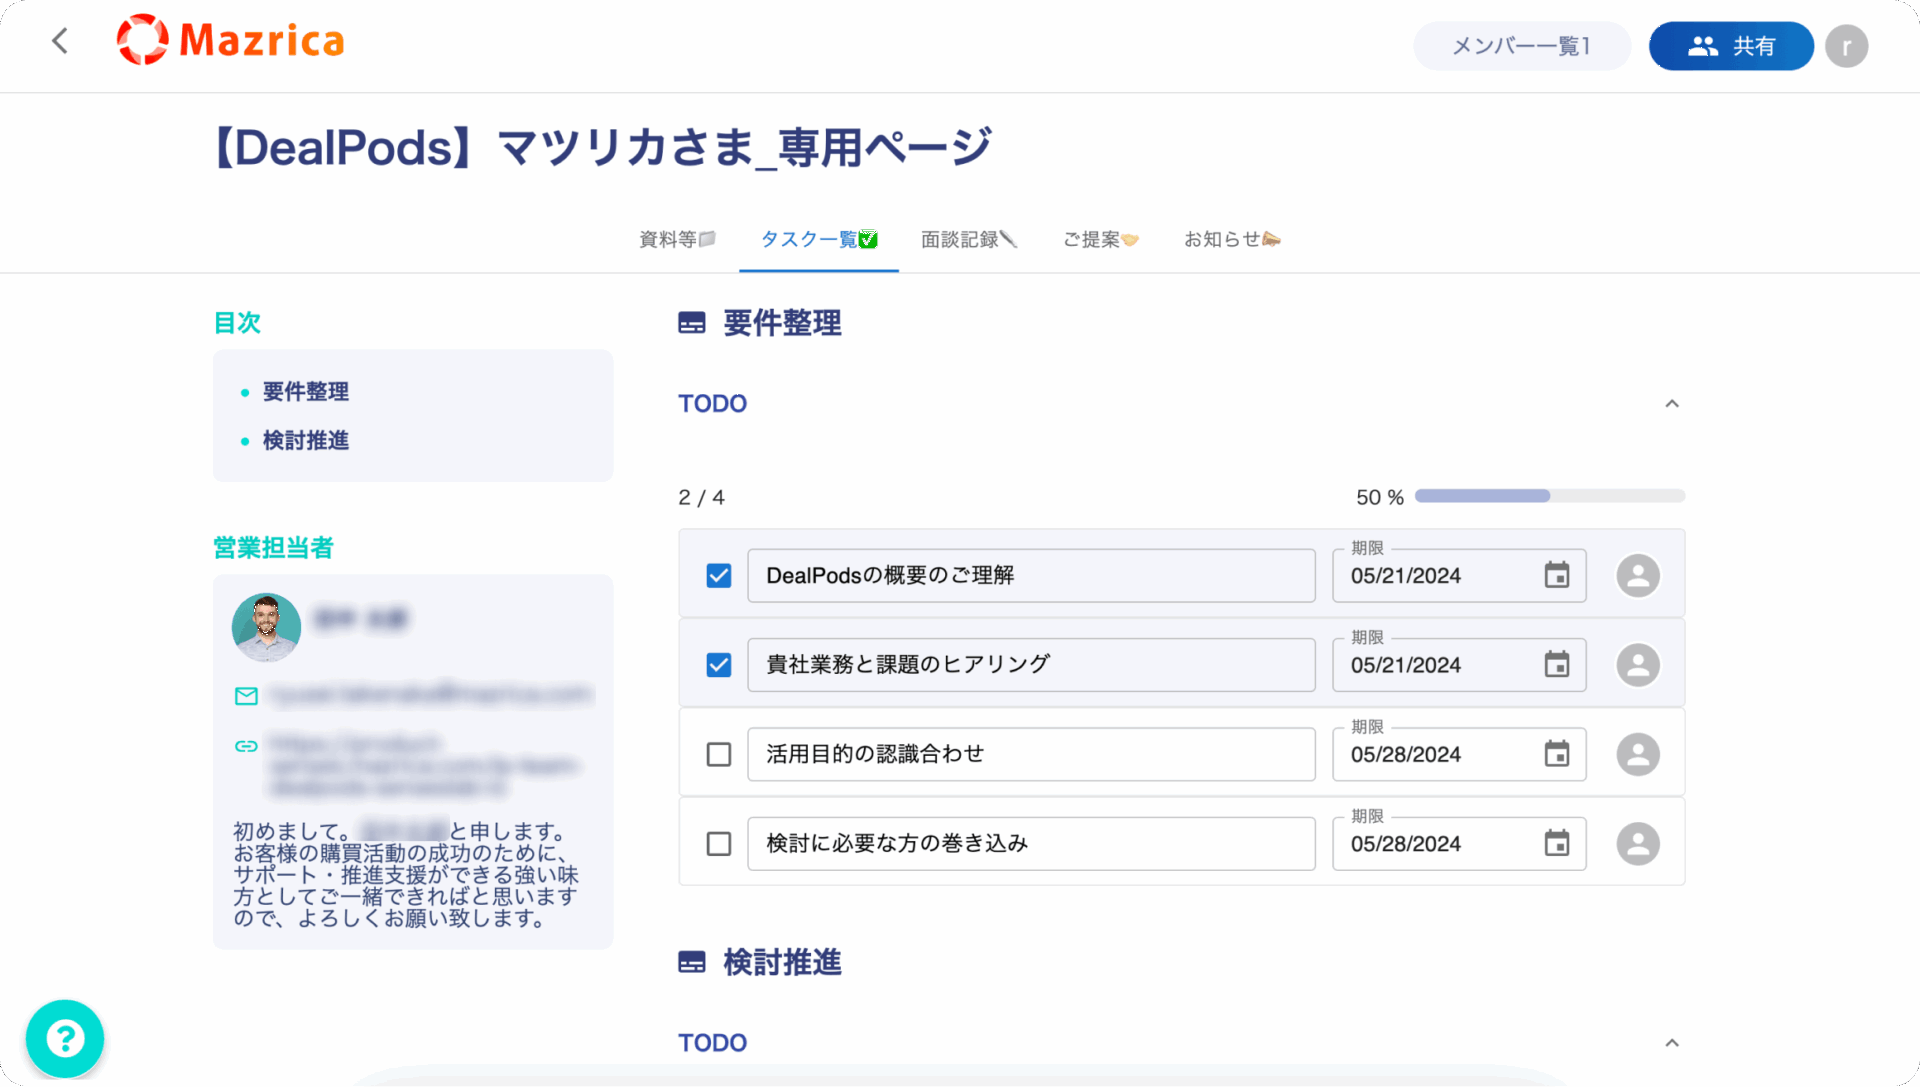Click the 検討推進 section card icon
Image resolution: width=1920 pixels, height=1087 pixels.
pos(692,962)
